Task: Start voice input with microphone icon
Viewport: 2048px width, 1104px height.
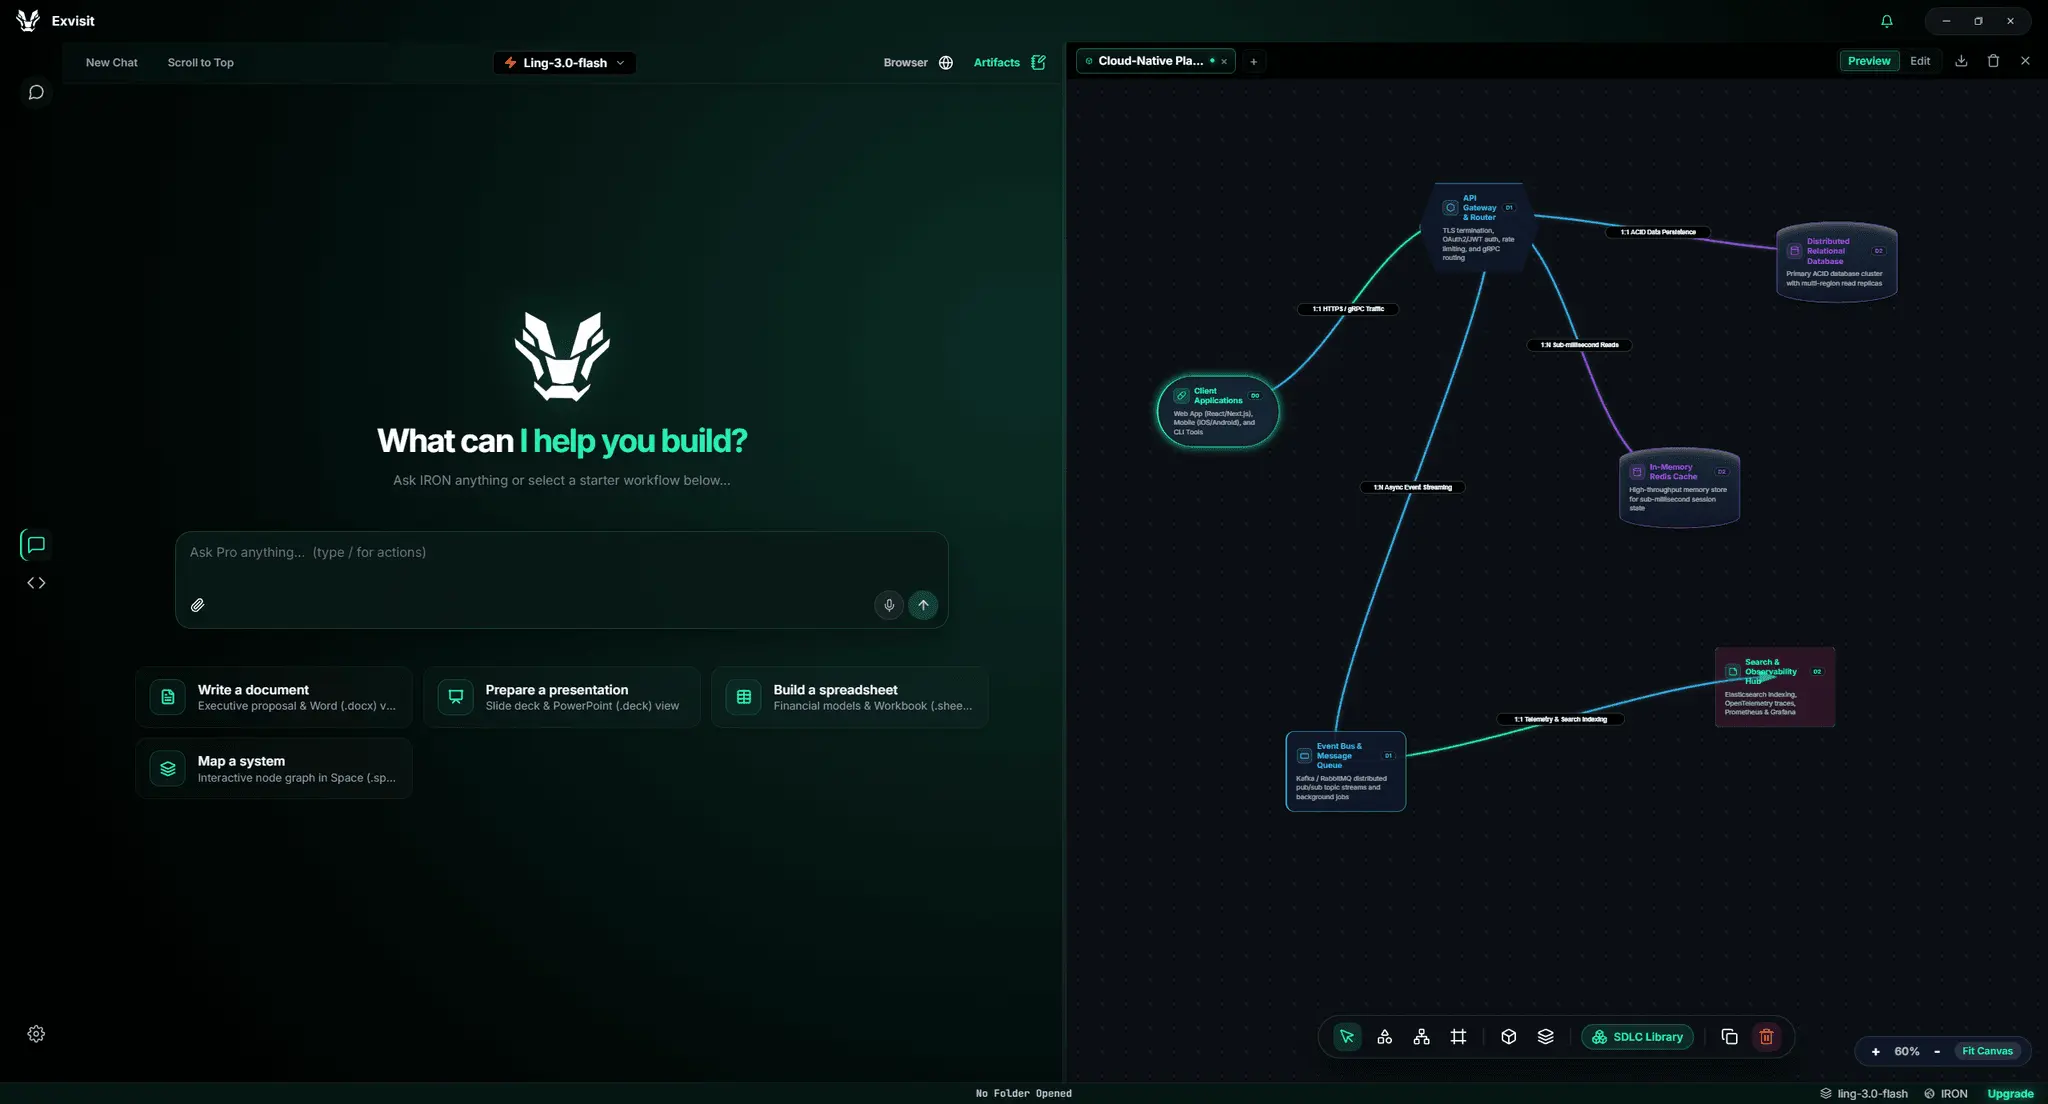Action: [x=889, y=605]
